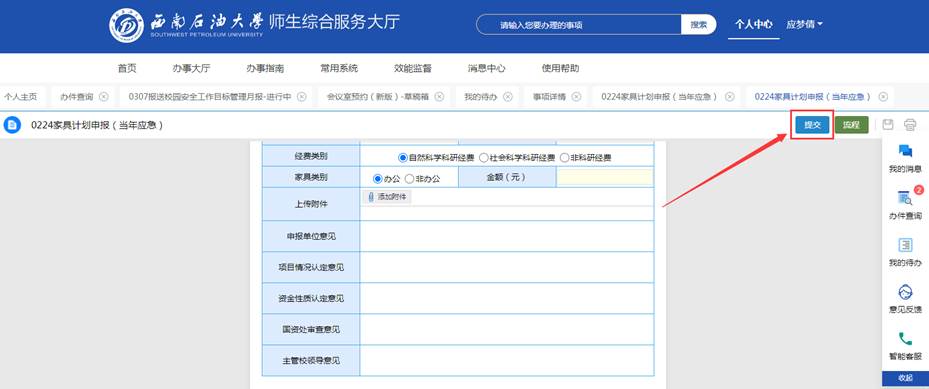Click the university logo emblem
Image resolution: width=929 pixels, height=389 pixels.
point(126,25)
